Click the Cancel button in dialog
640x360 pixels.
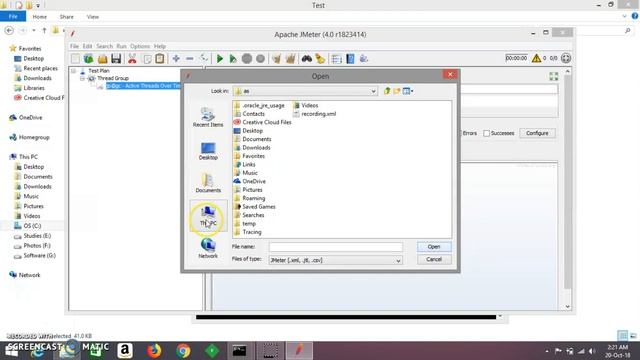434,259
